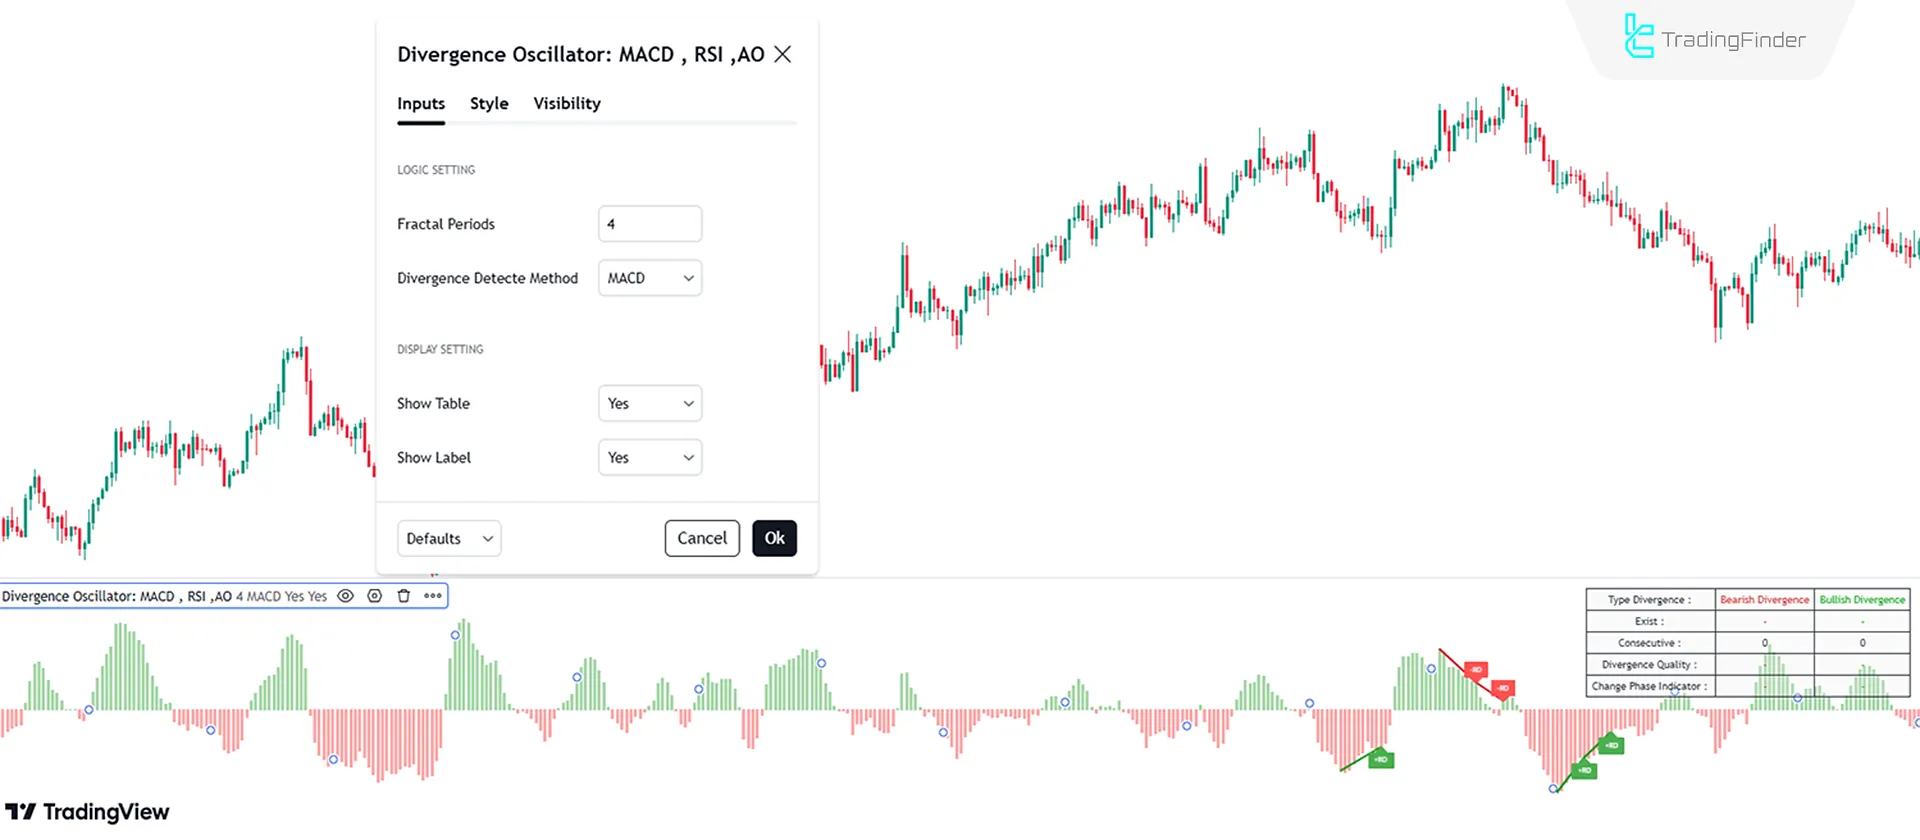
Task: Select the red -RD bearish divergence label
Action: point(1476,669)
